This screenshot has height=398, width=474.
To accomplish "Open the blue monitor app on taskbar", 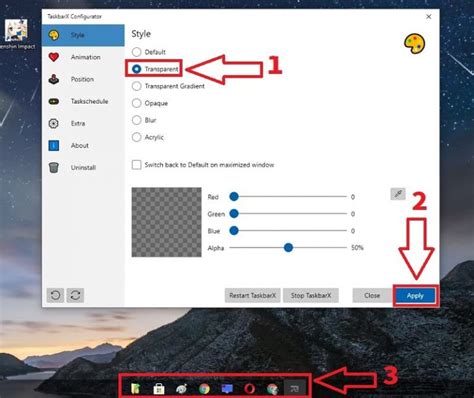I will tap(227, 389).
